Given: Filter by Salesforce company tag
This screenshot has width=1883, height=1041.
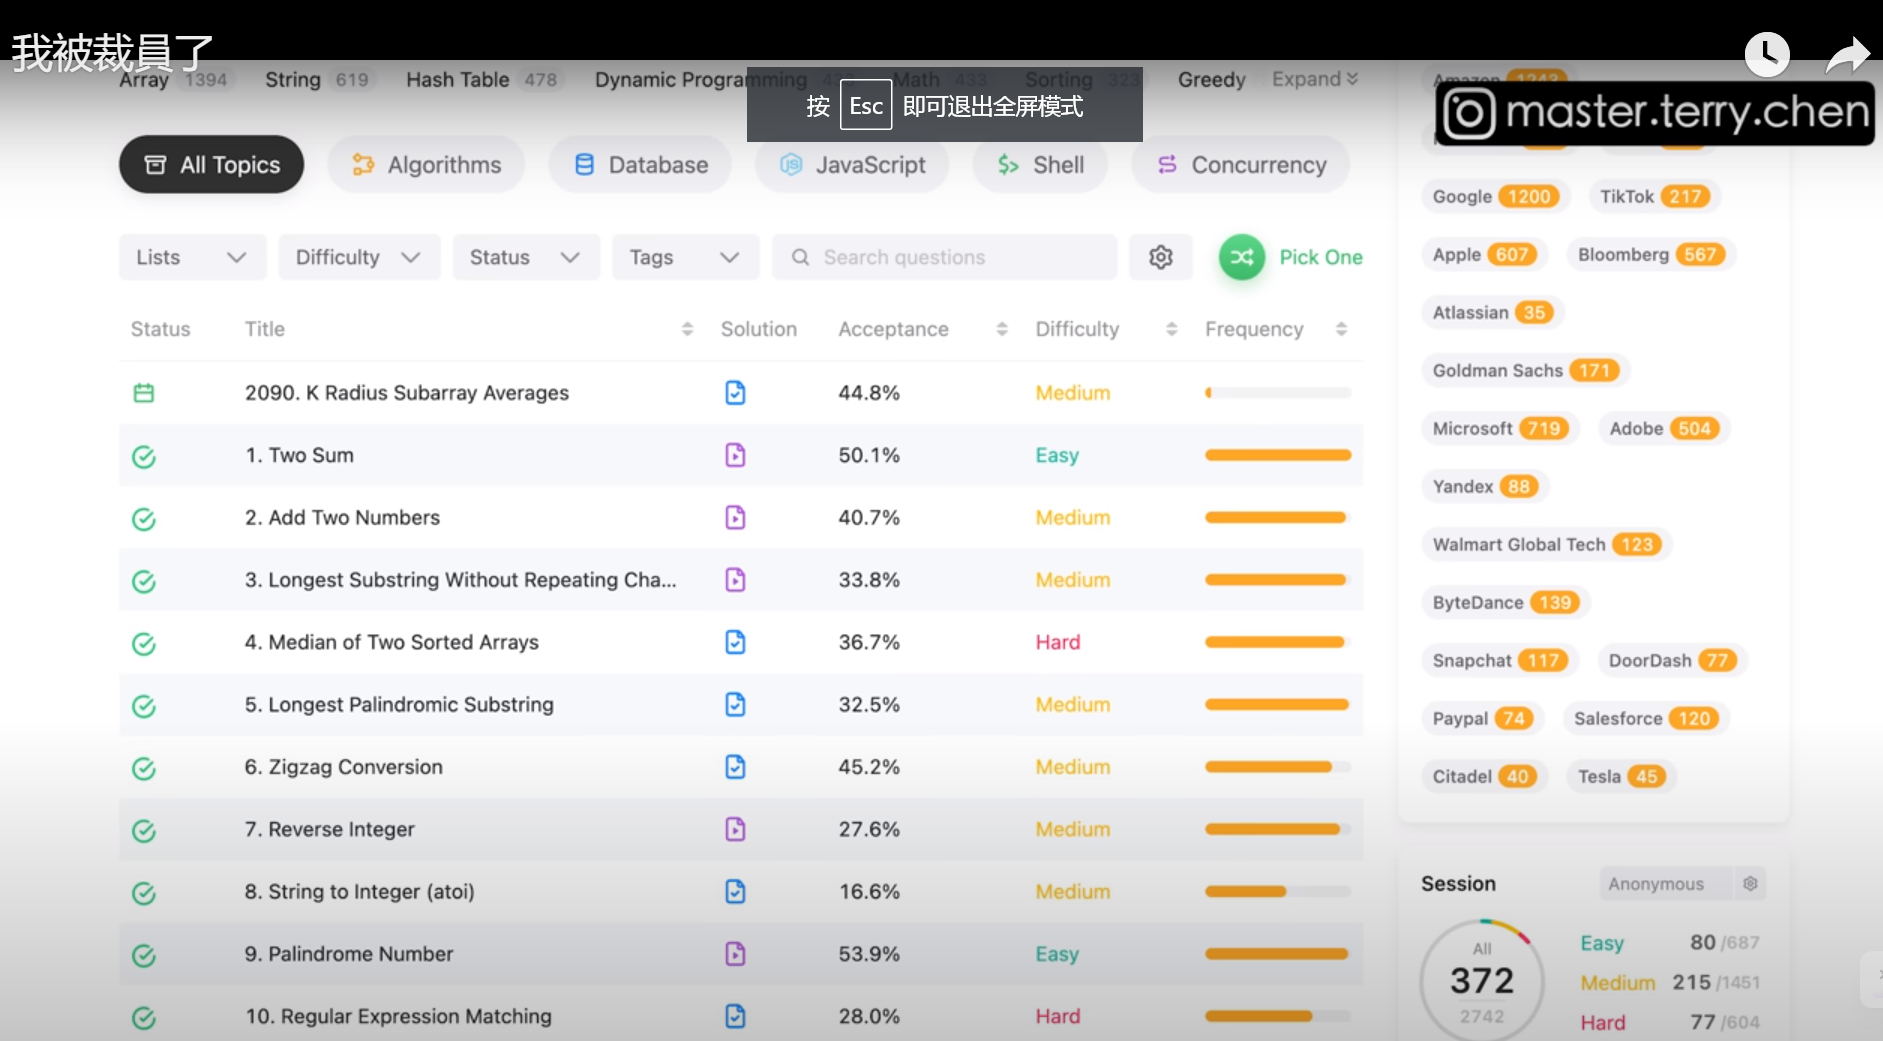Looking at the screenshot, I should tap(1646, 719).
